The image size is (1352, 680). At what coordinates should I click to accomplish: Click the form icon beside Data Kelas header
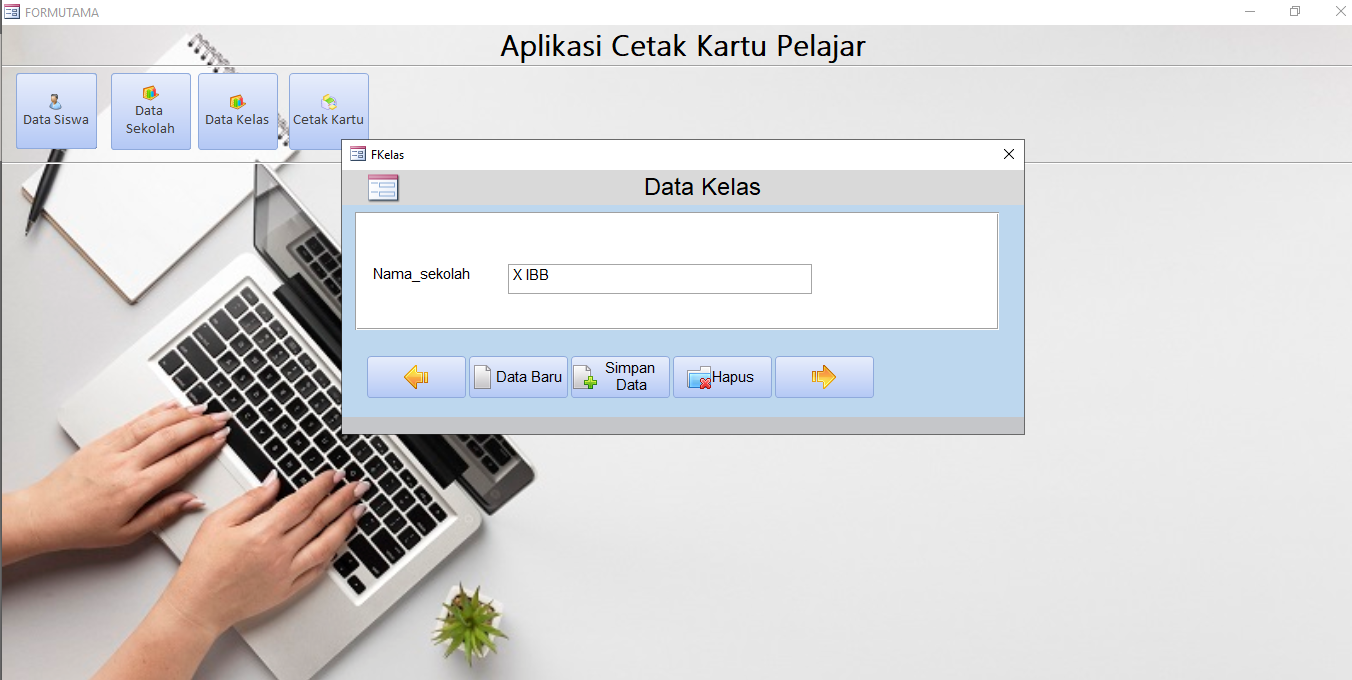click(383, 188)
